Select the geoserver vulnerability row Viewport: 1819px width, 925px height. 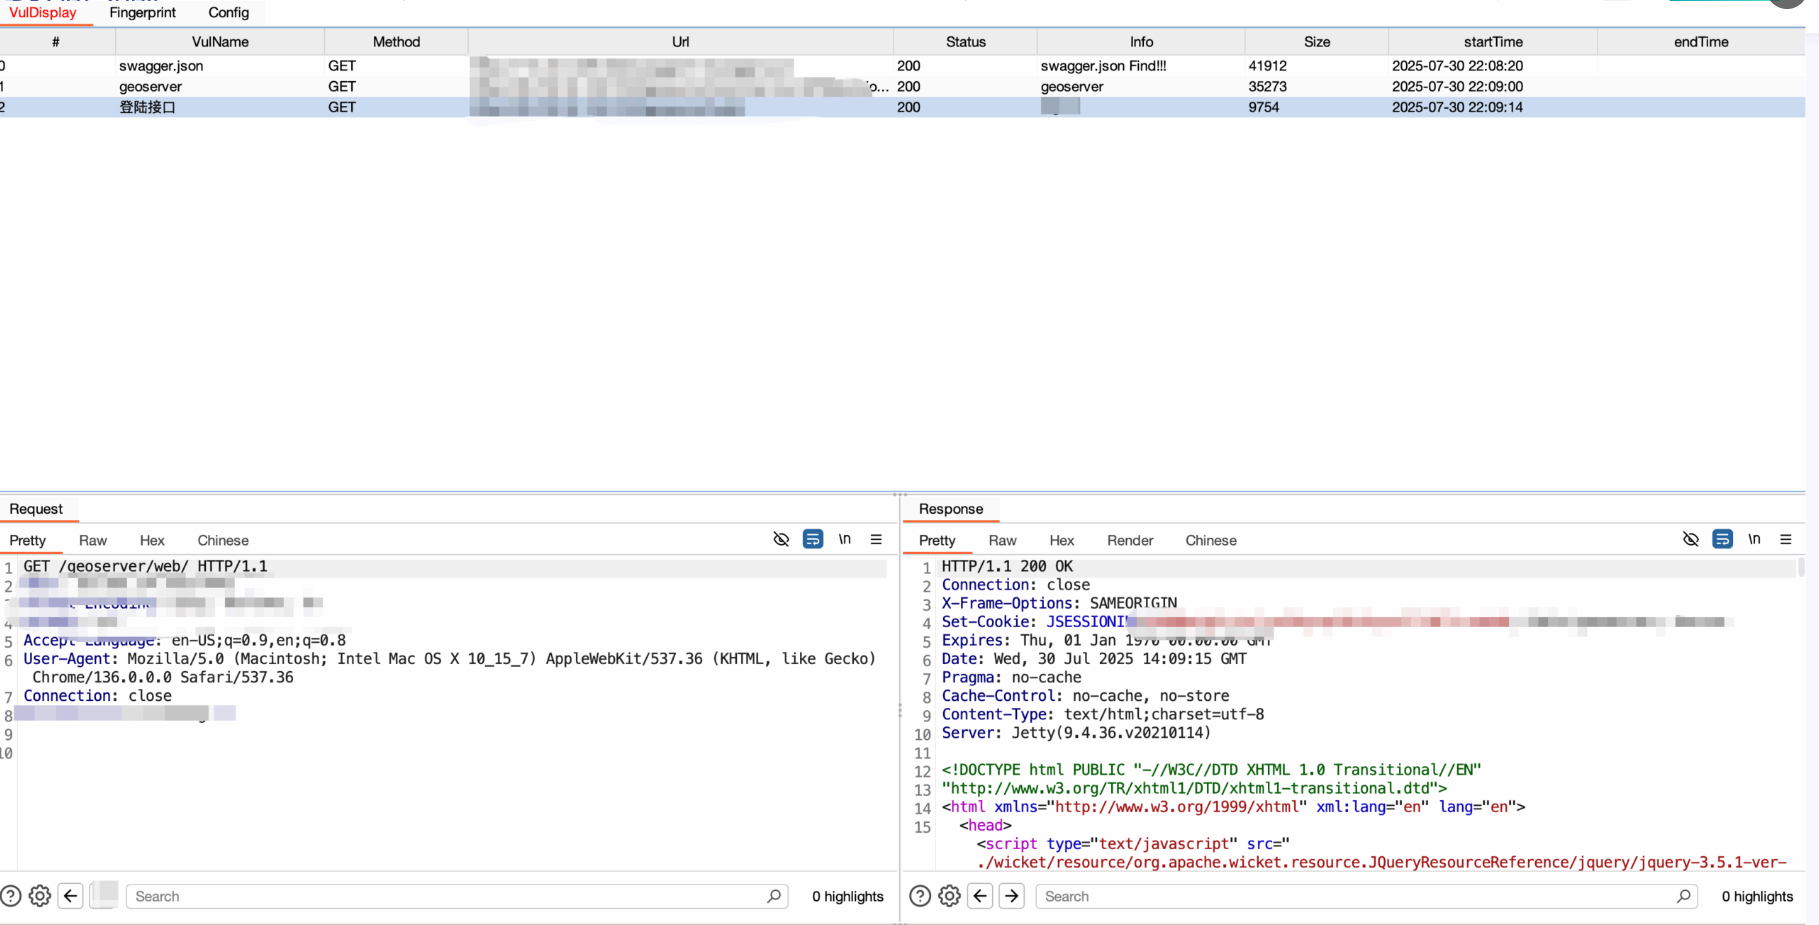click(x=150, y=87)
